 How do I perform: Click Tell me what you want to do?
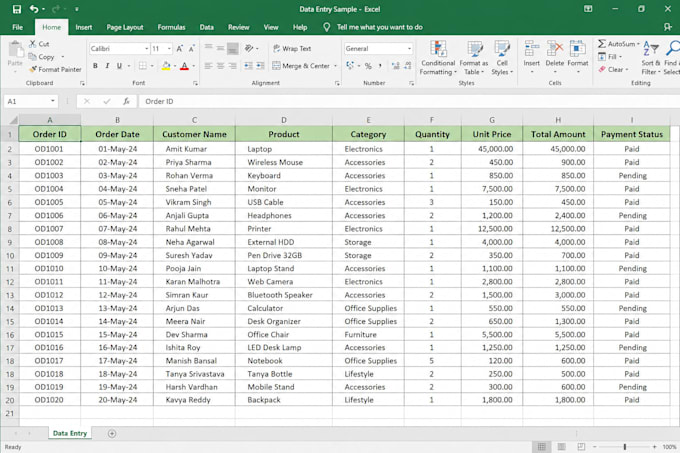[x=379, y=27]
